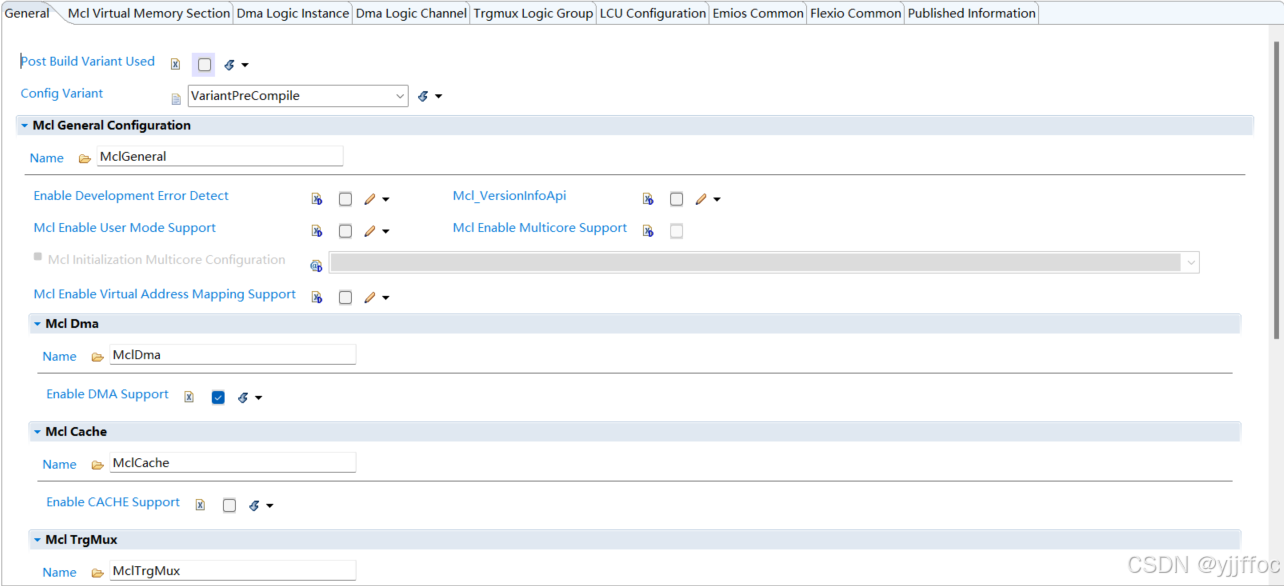Toggle Mcl Enable Multicore Support checkbox
The width and height of the screenshot is (1284, 586).
point(676,231)
